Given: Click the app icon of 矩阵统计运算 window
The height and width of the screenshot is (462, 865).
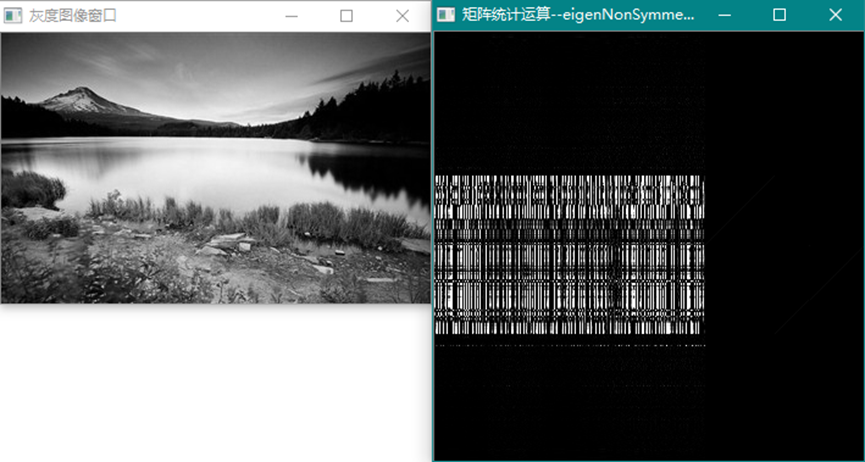Looking at the screenshot, I should coord(446,15).
